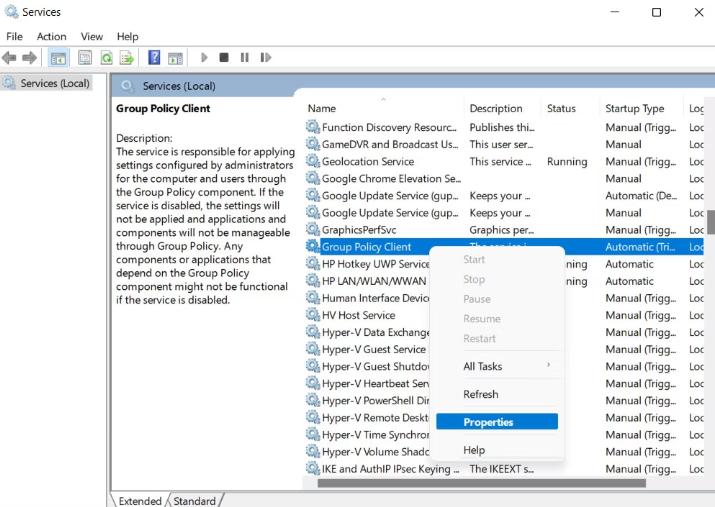Open the Properties sheet toolbar icon

tap(85, 57)
